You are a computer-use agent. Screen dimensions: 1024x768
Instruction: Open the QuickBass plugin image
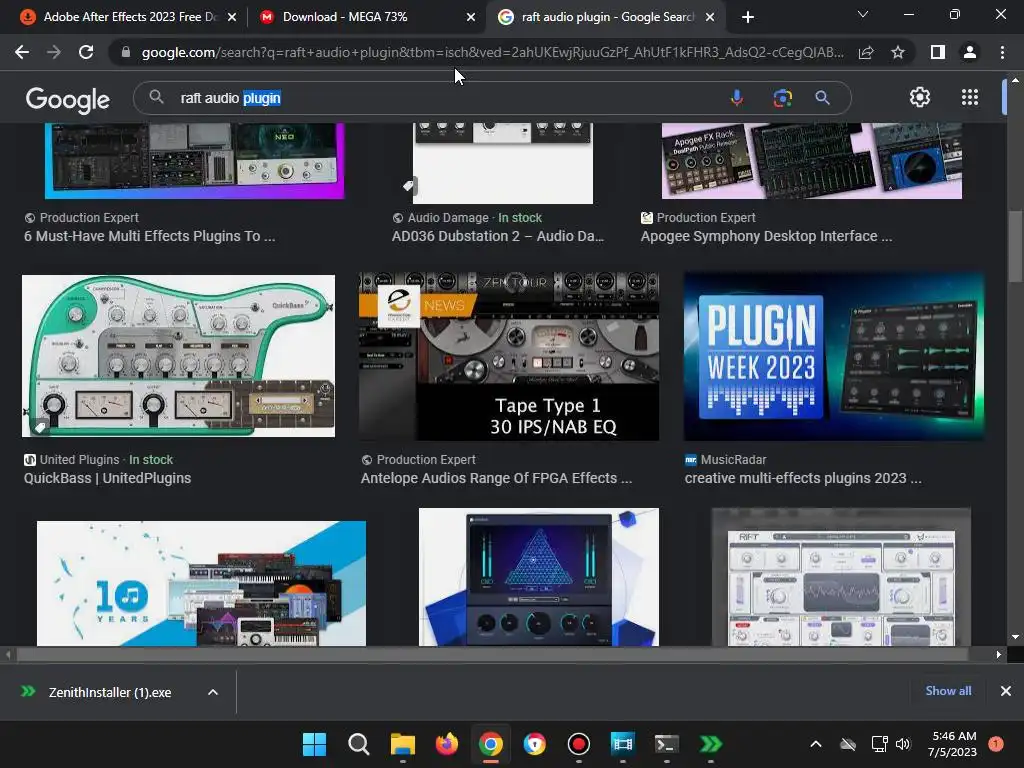click(178, 356)
